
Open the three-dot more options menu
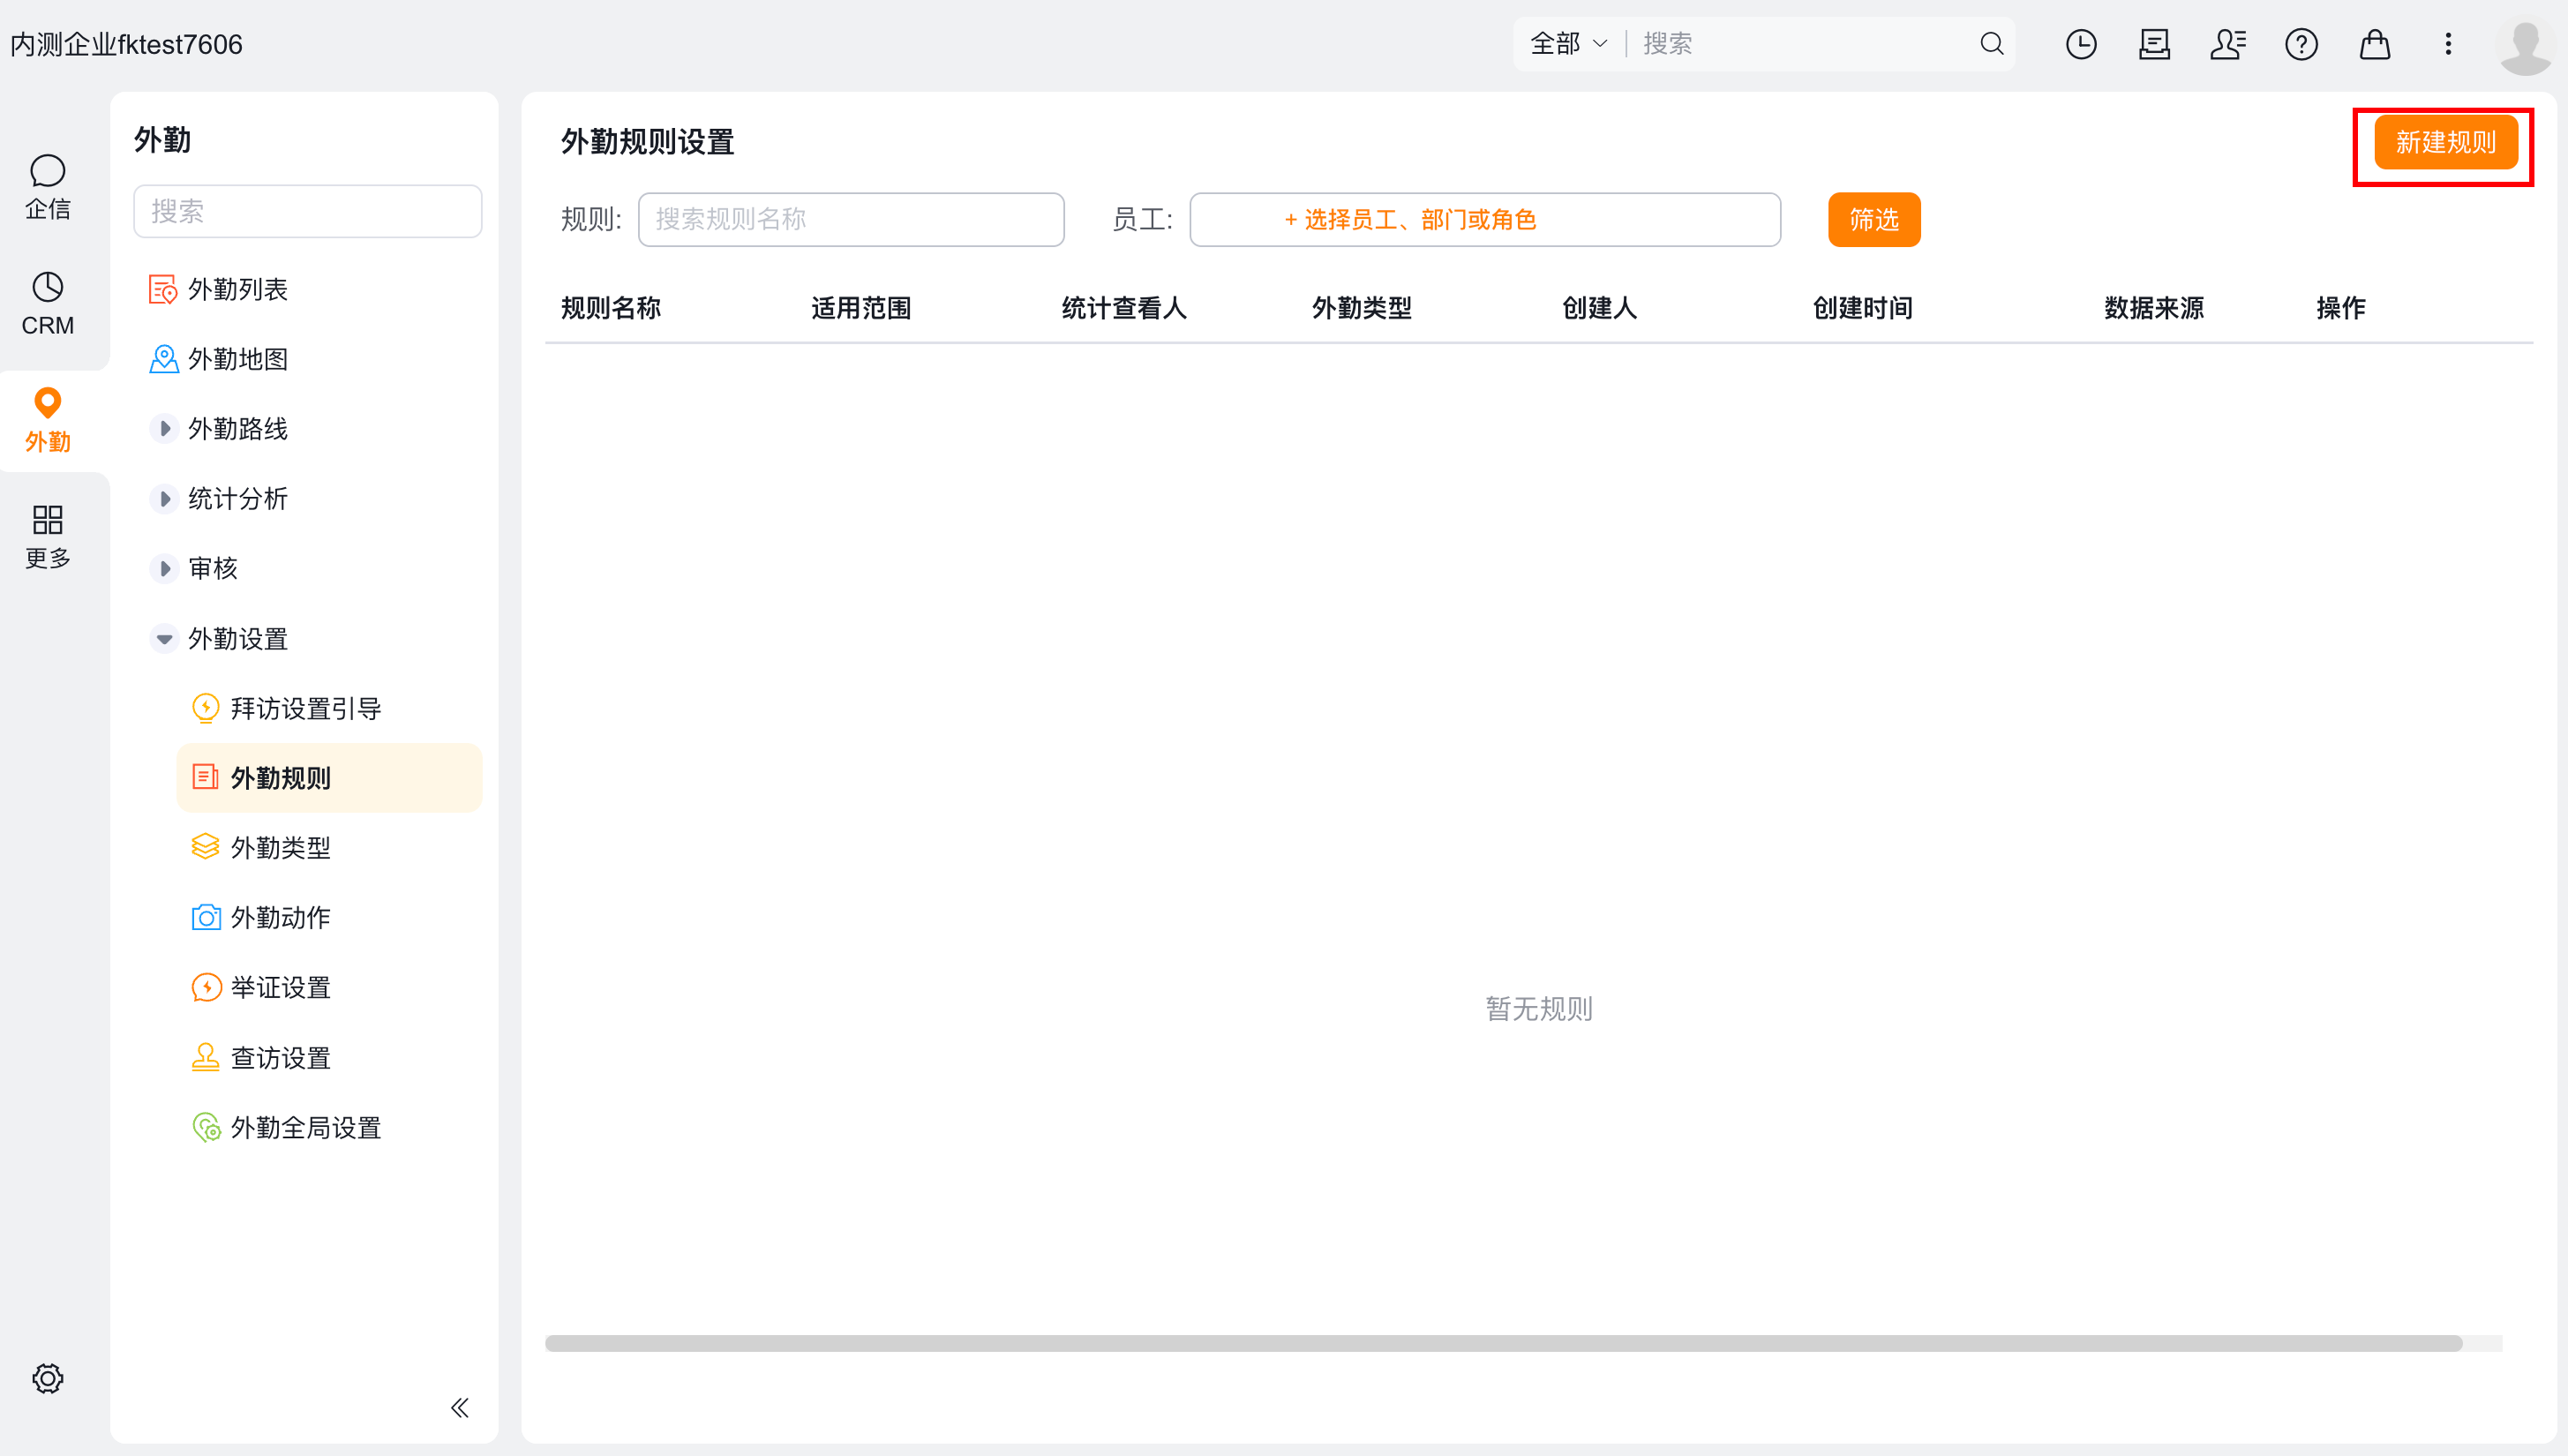(x=2448, y=43)
